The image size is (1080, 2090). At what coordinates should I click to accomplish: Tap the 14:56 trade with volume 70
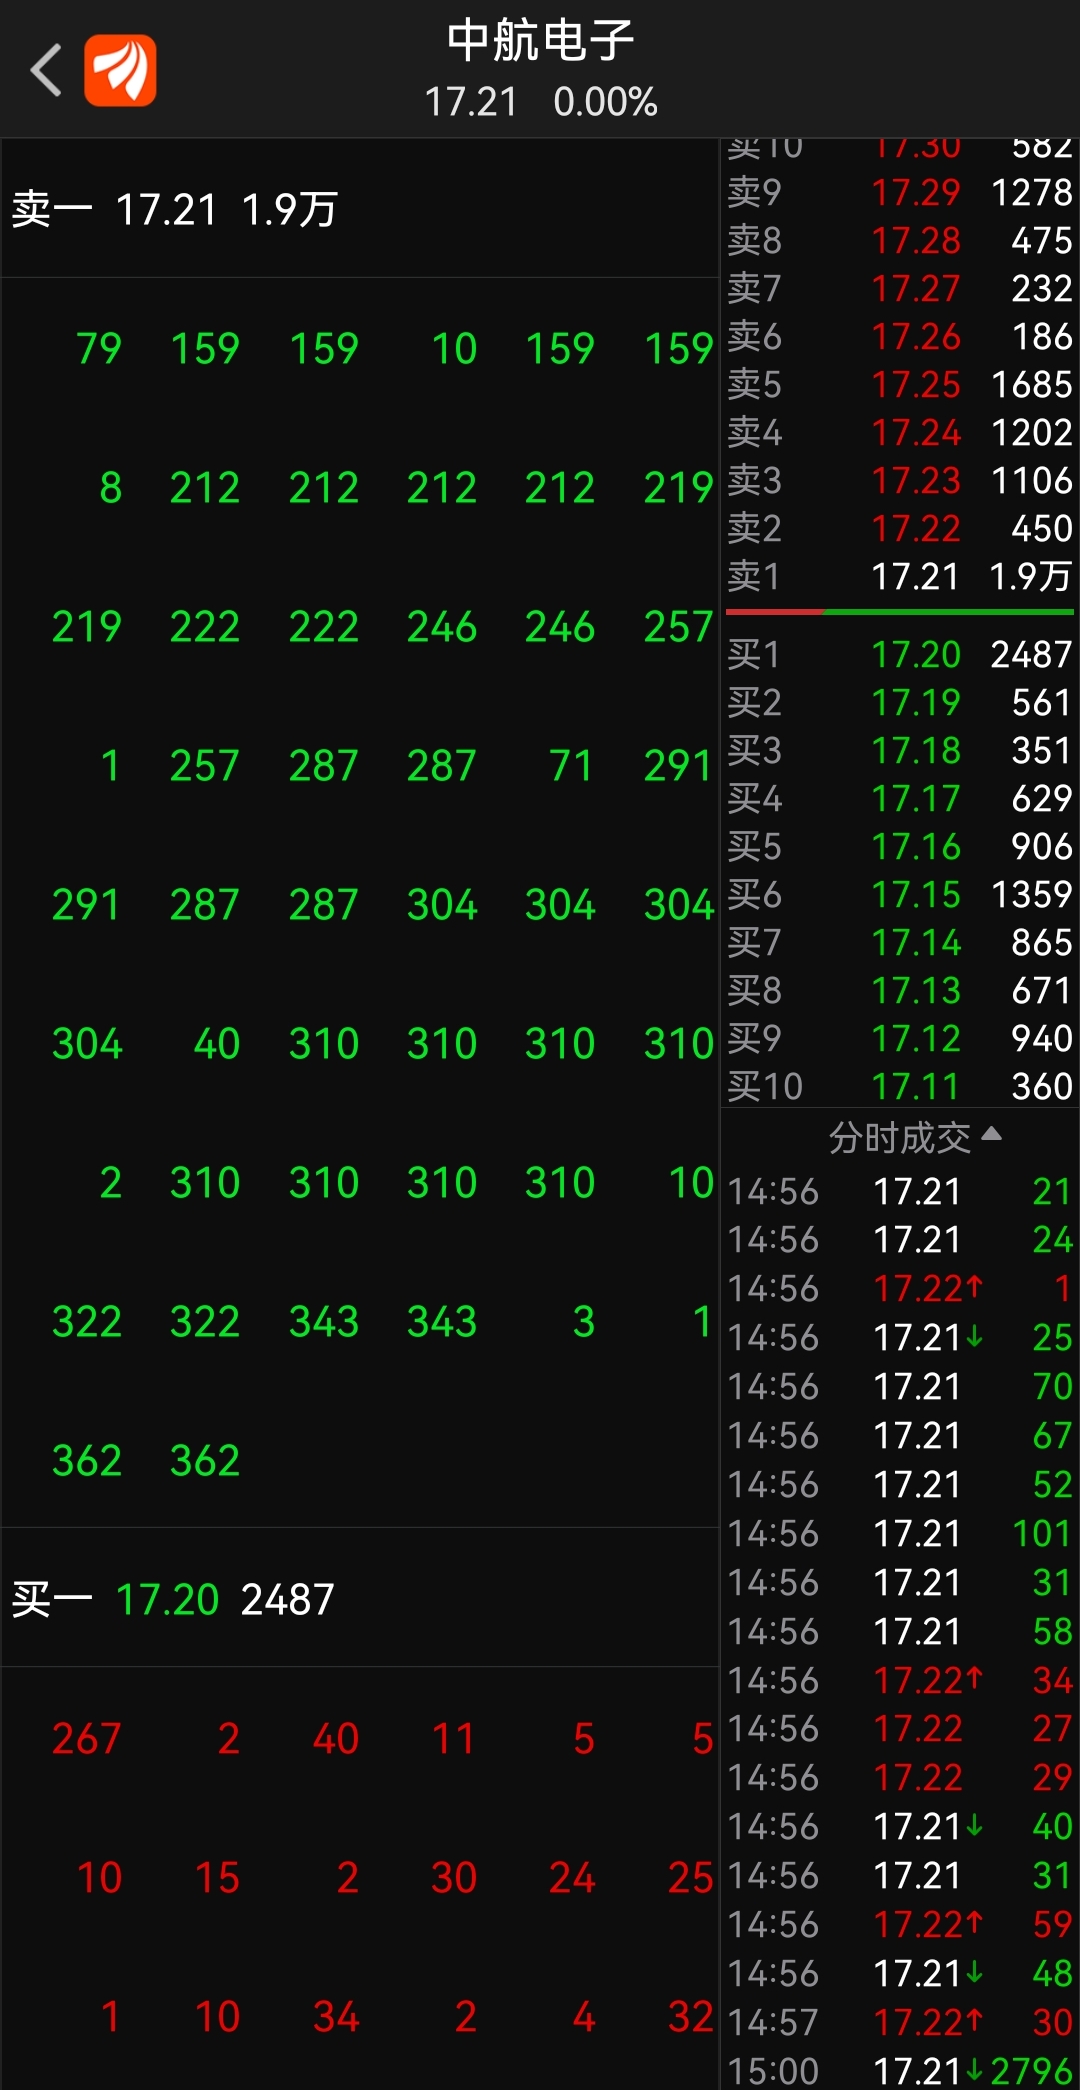click(900, 1386)
